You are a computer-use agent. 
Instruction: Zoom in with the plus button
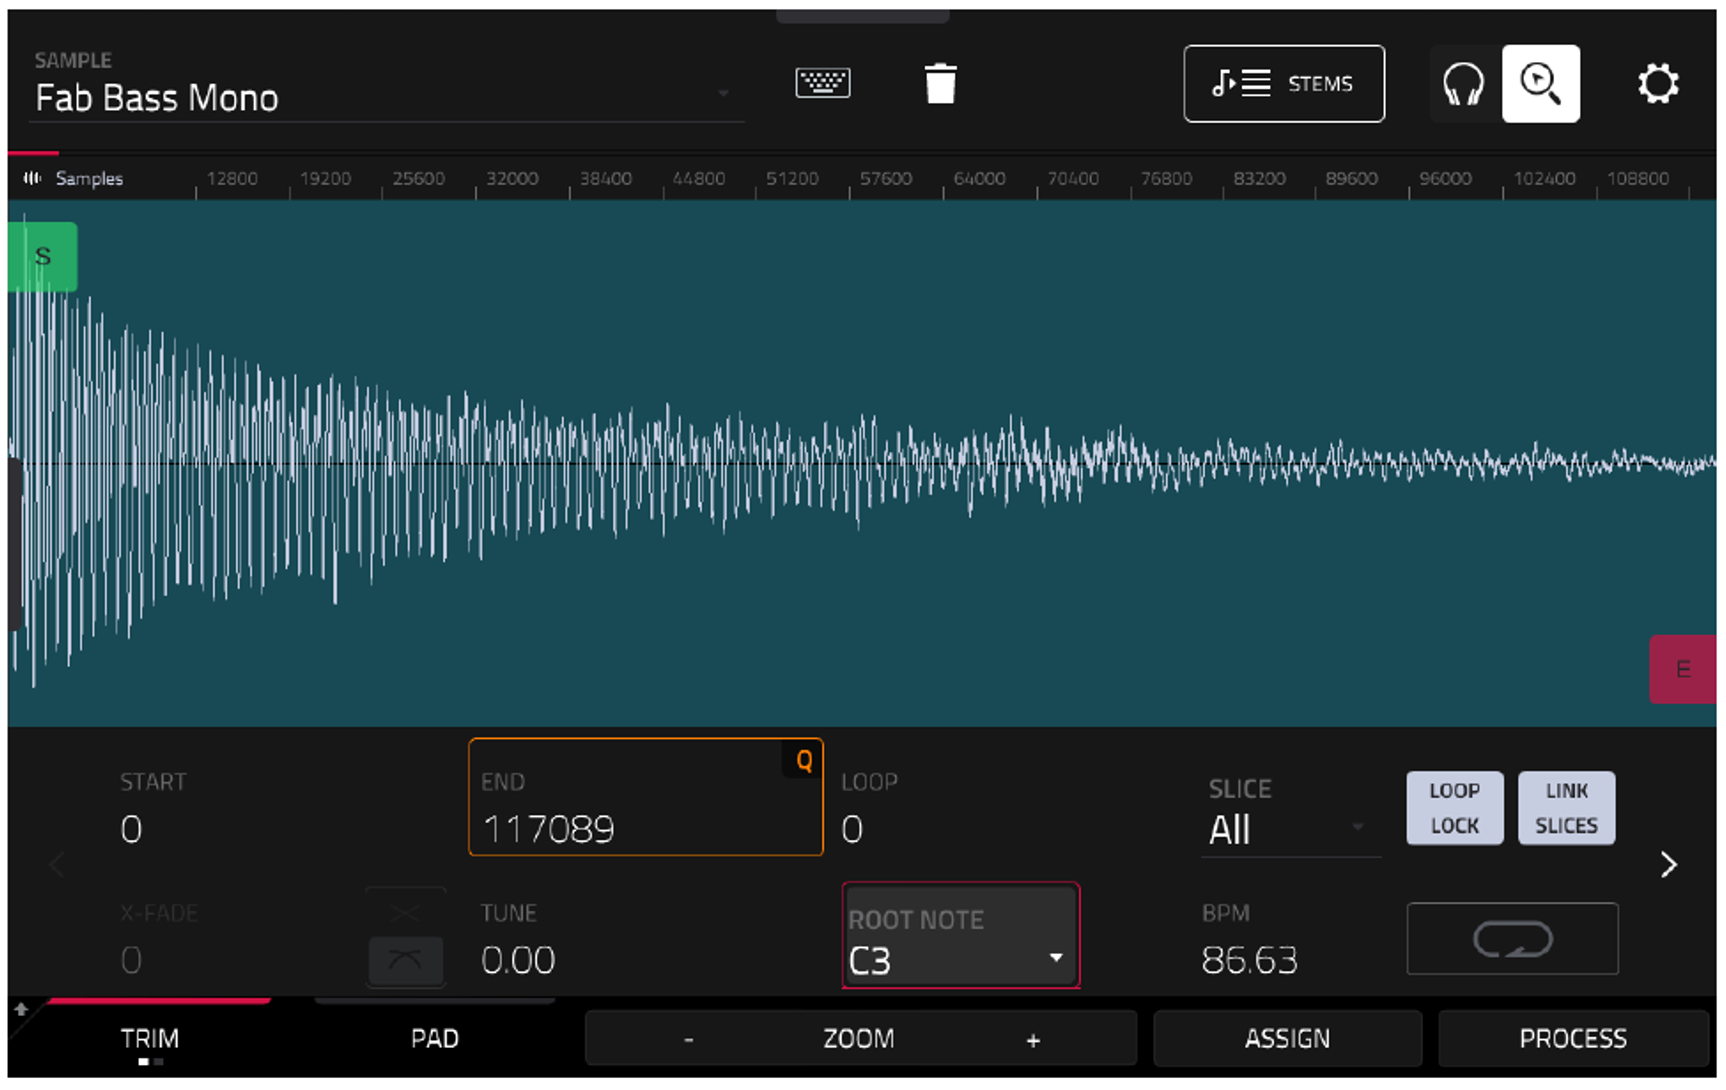coord(1033,1040)
